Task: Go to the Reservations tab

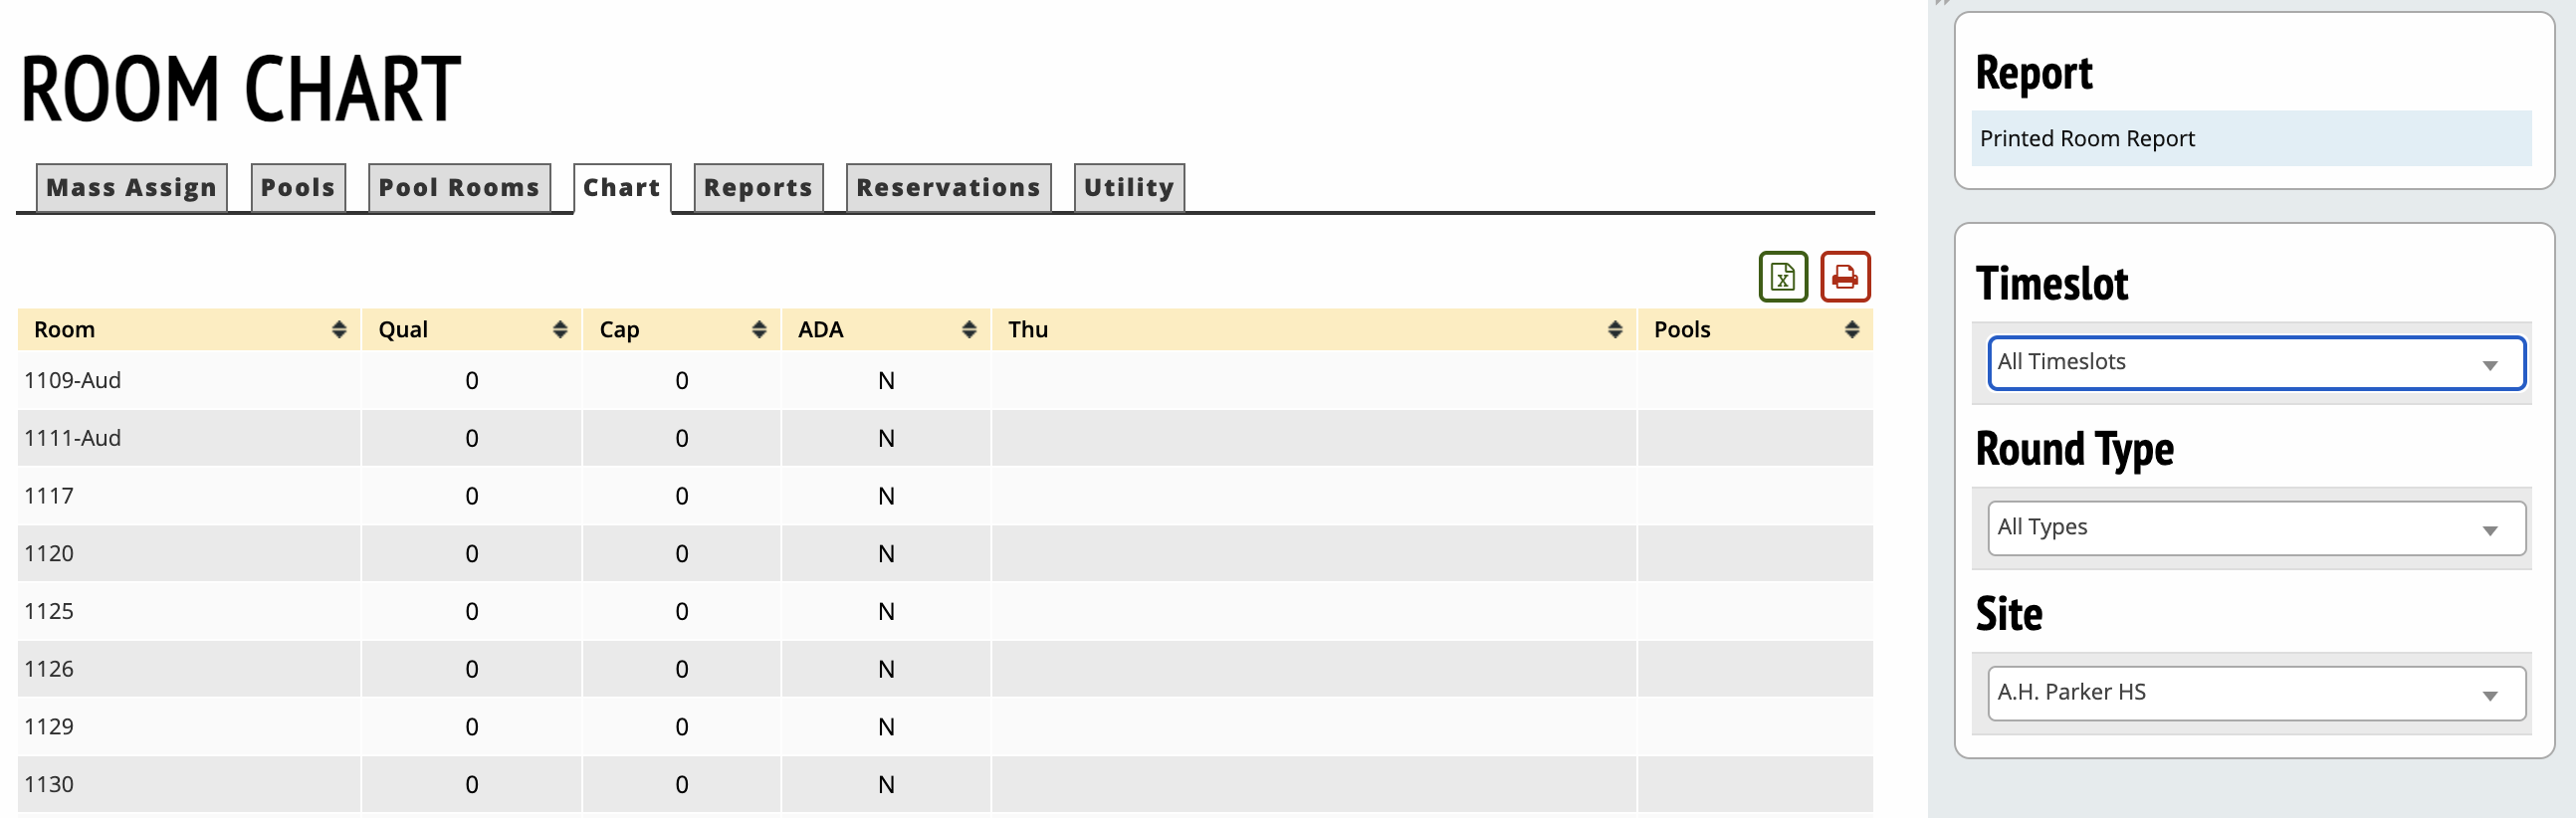Action: [x=948, y=188]
